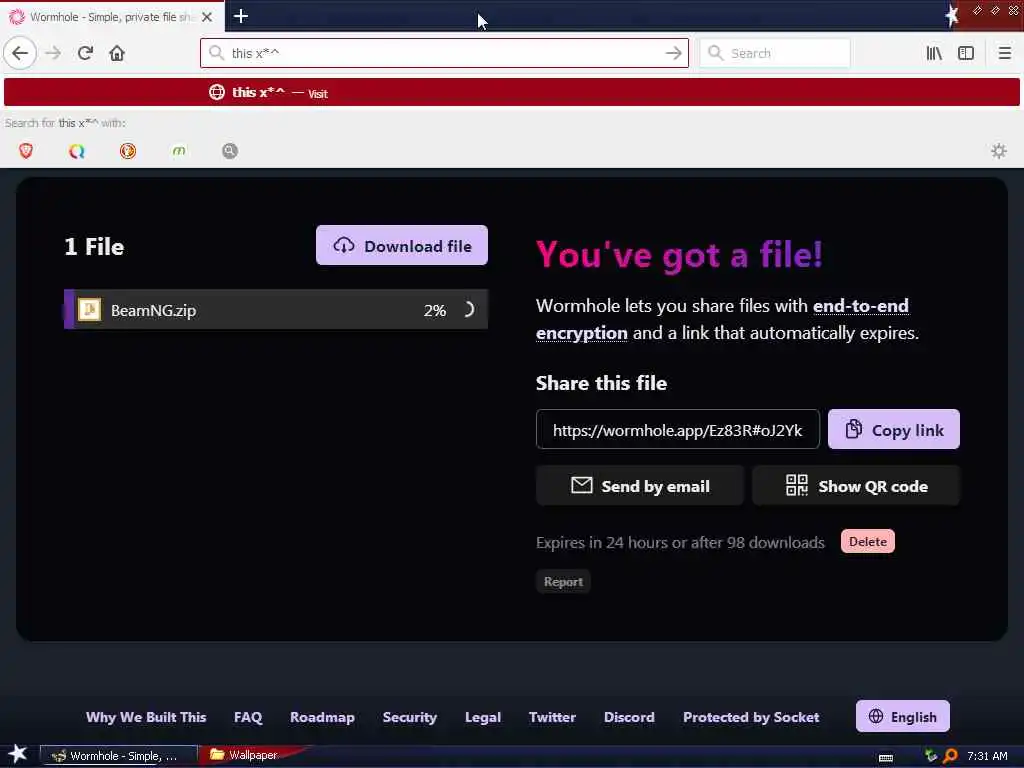Click the Download file button
Viewport: 1024px width, 768px height.
(x=402, y=246)
